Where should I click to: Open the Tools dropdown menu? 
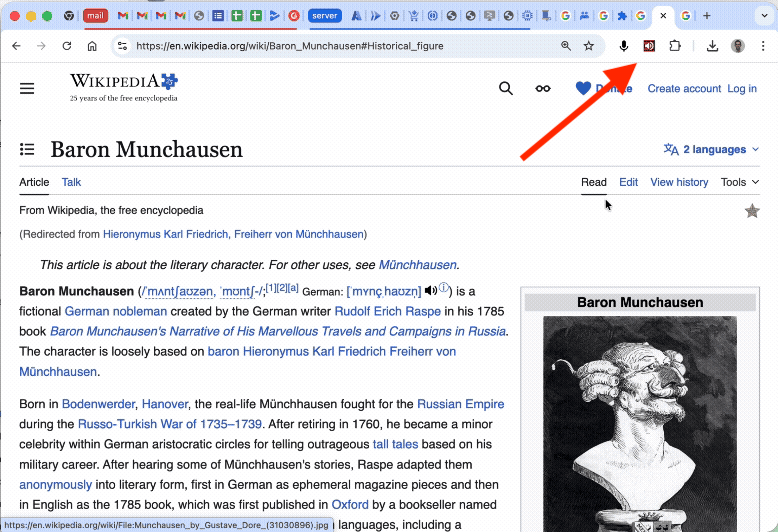(739, 182)
